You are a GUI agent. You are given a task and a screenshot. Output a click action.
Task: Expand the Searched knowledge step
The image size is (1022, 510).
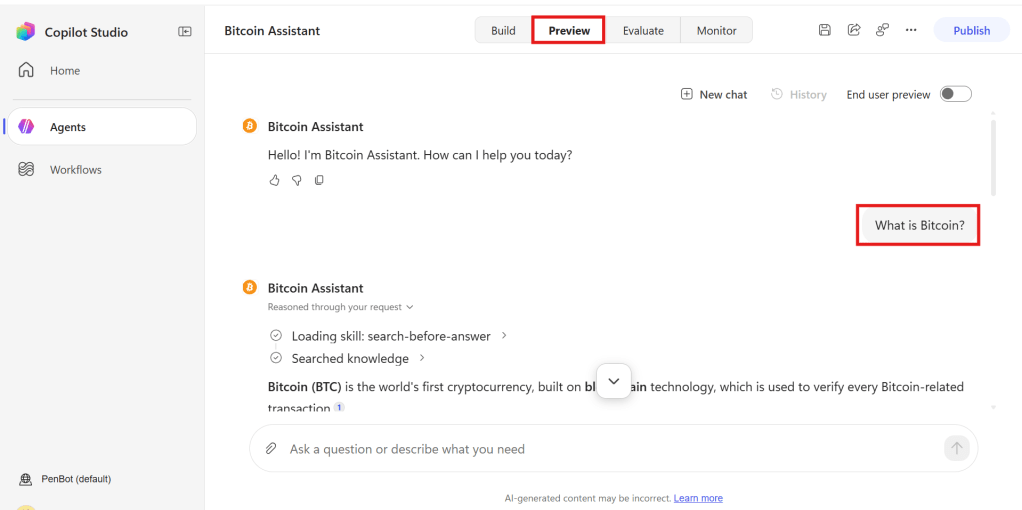coord(349,358)
